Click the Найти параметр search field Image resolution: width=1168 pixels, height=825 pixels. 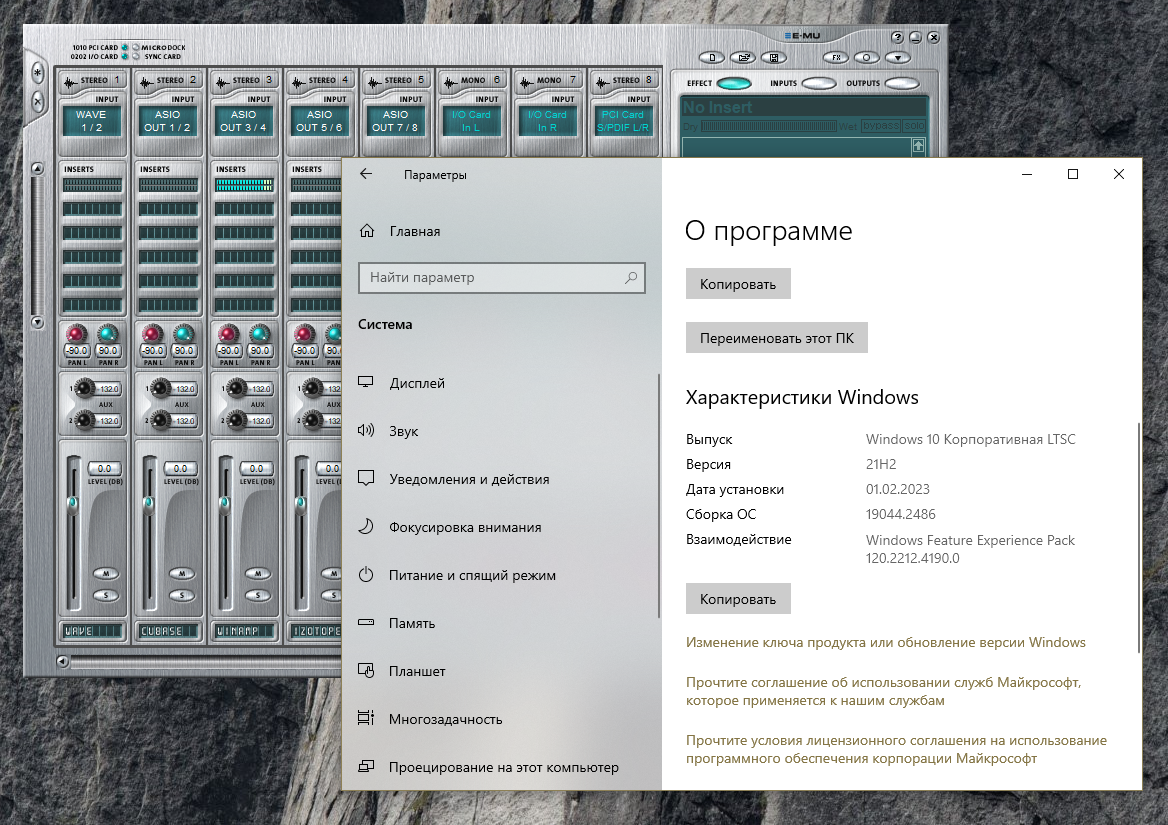[x=501, y=278]
